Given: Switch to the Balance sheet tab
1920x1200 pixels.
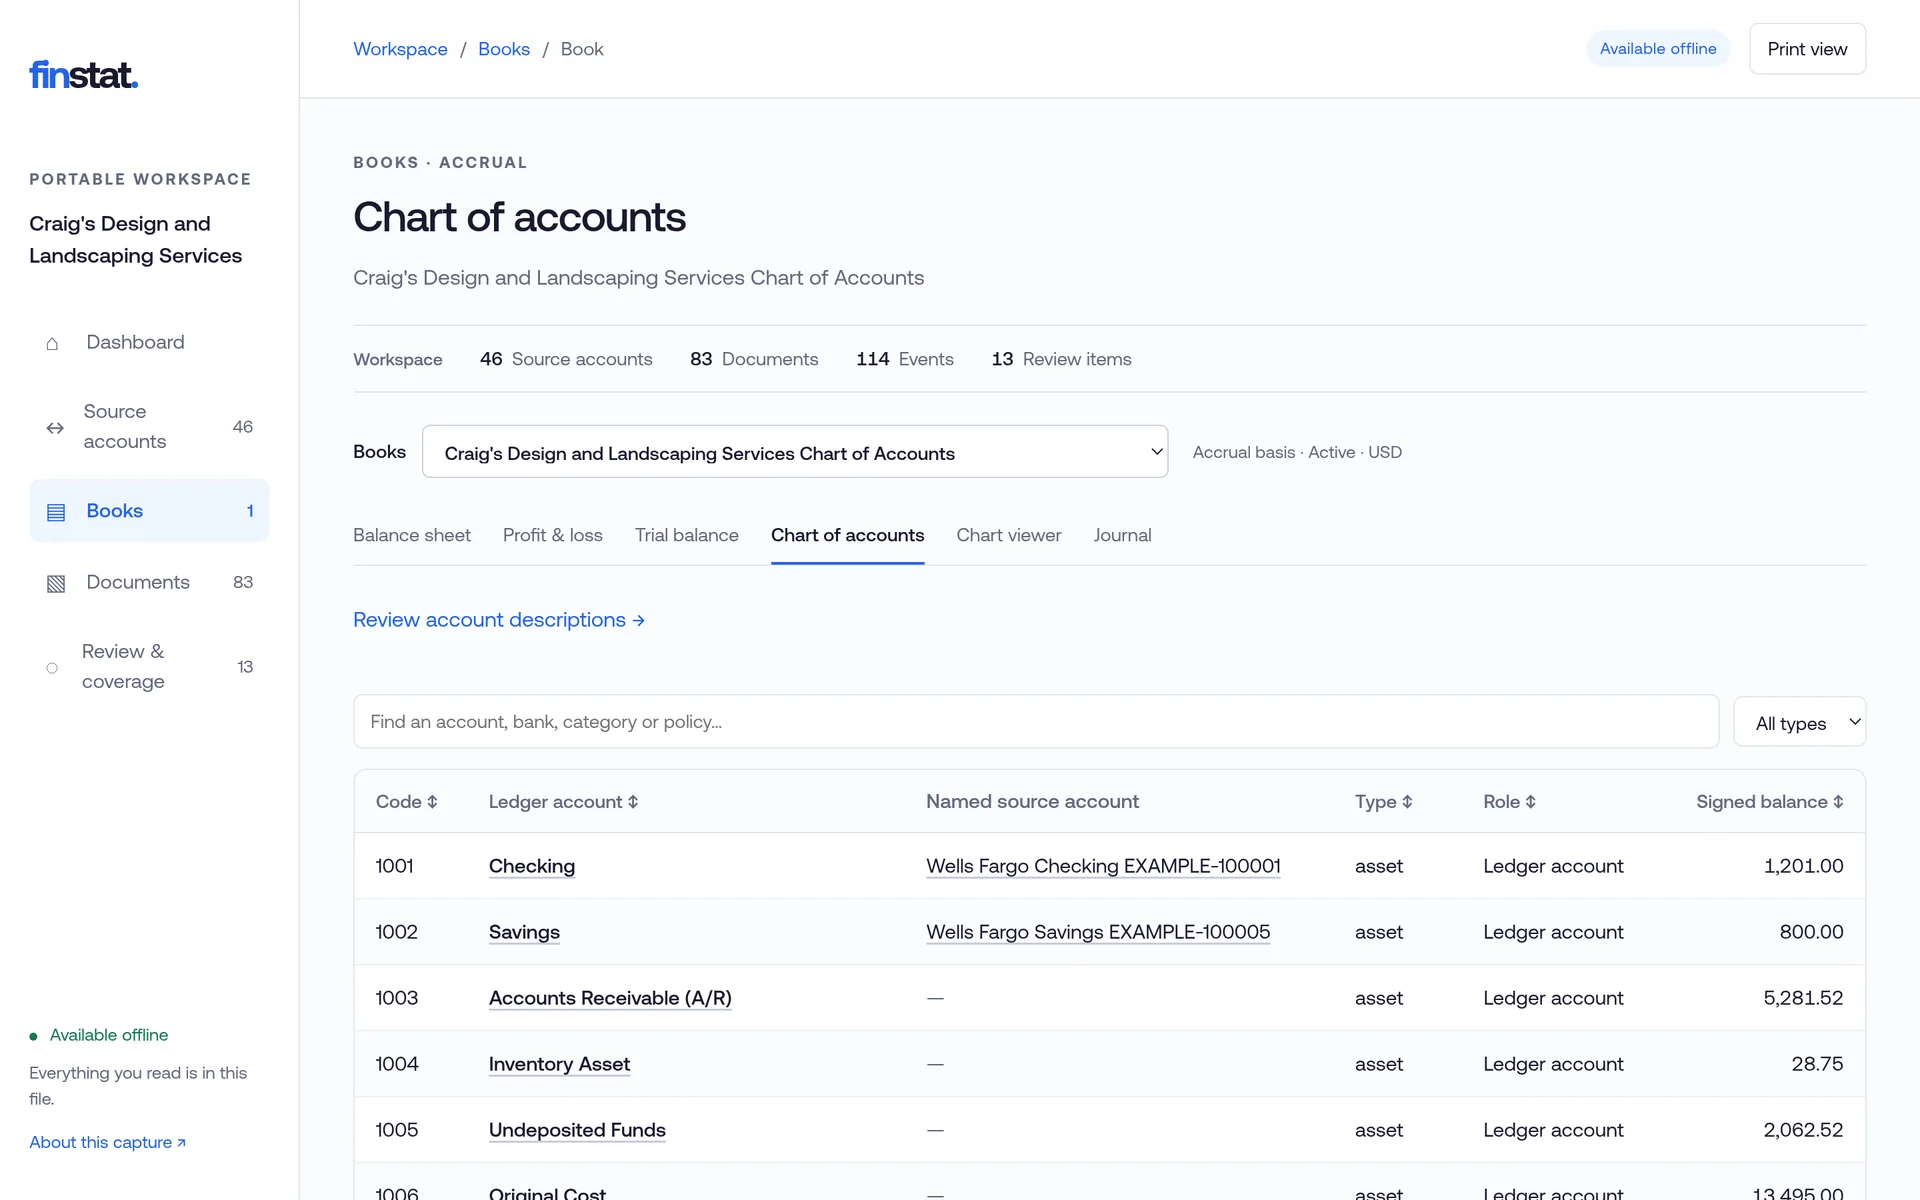Looking at the screenshot, I should 412,535.
